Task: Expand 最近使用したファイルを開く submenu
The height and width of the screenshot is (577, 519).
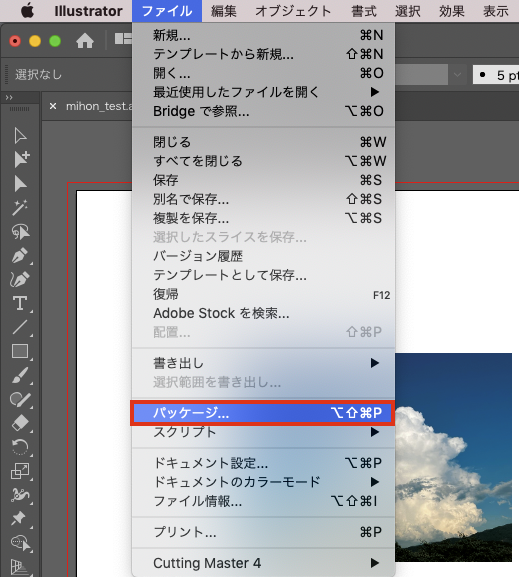Action: [263, 92]
